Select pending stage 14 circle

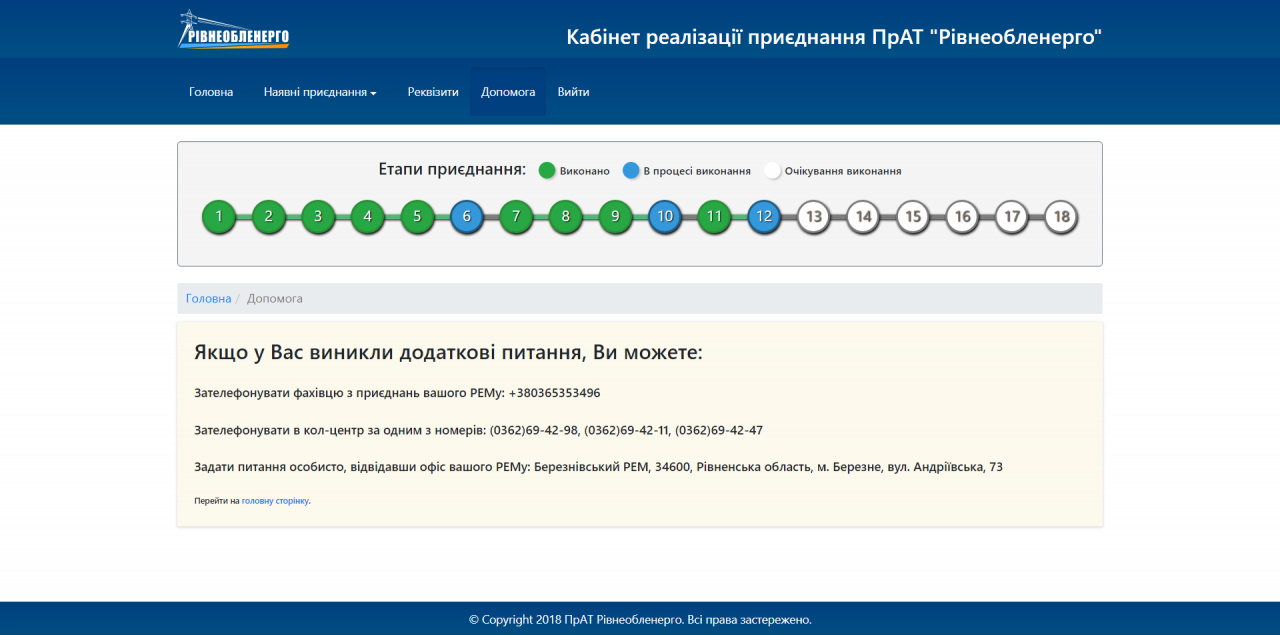click(x=863, y=216)
